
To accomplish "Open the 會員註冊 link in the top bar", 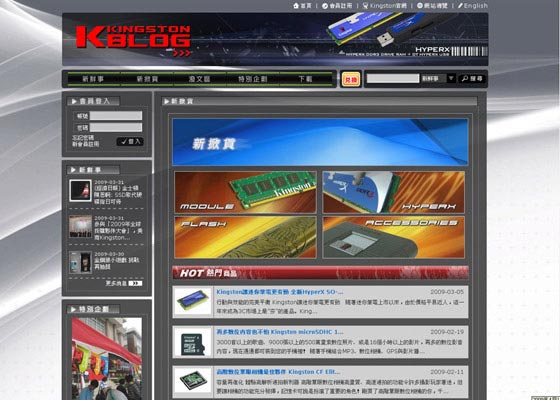I will pos(340,6).
